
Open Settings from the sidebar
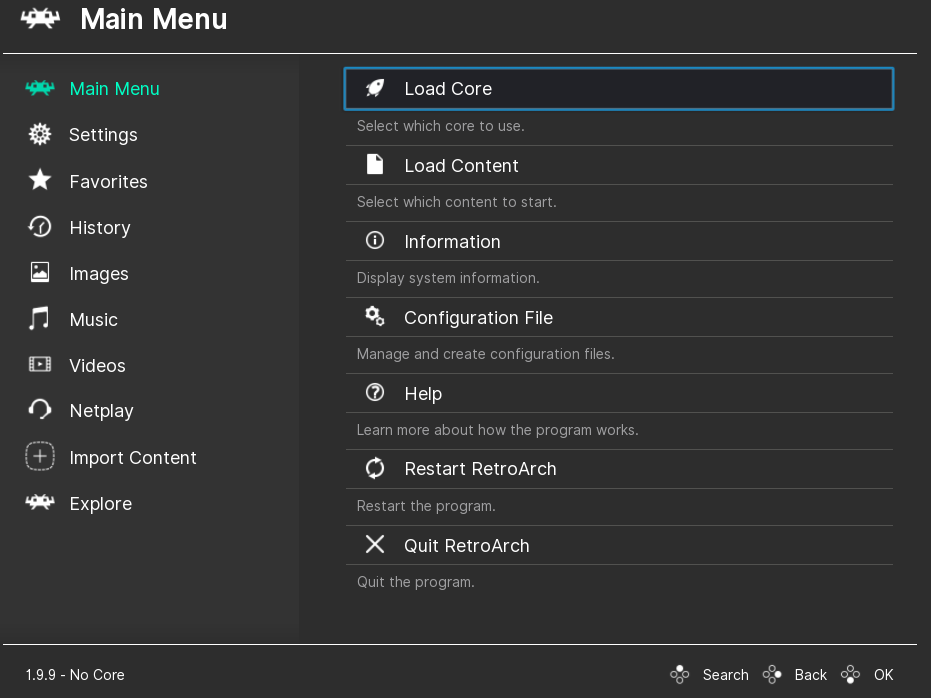[102, 135]
